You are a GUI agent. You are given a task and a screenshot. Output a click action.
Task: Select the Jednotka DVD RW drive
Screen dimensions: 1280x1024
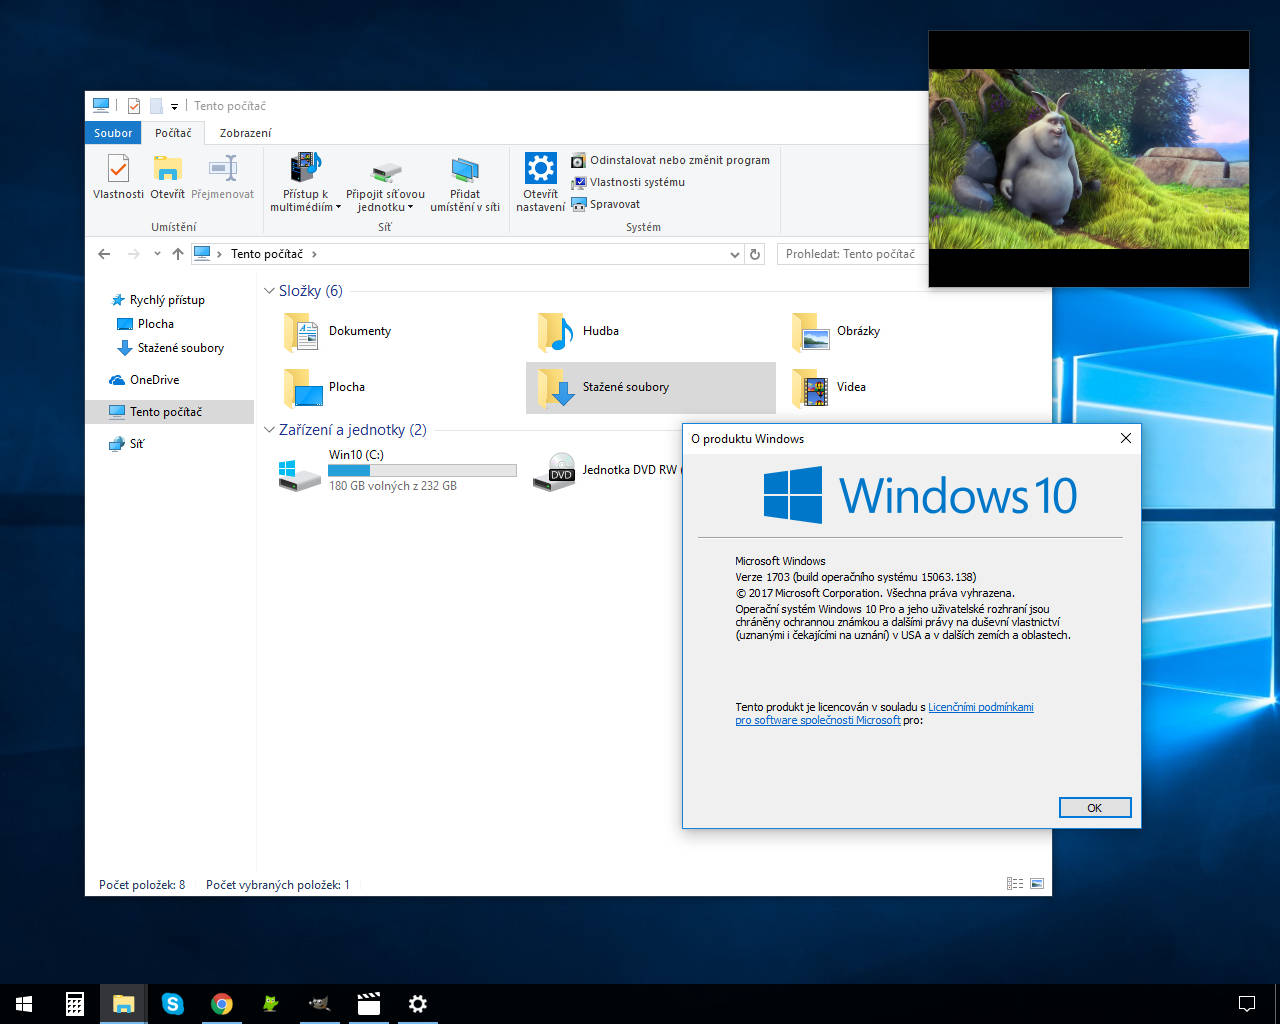pos(605,470)
